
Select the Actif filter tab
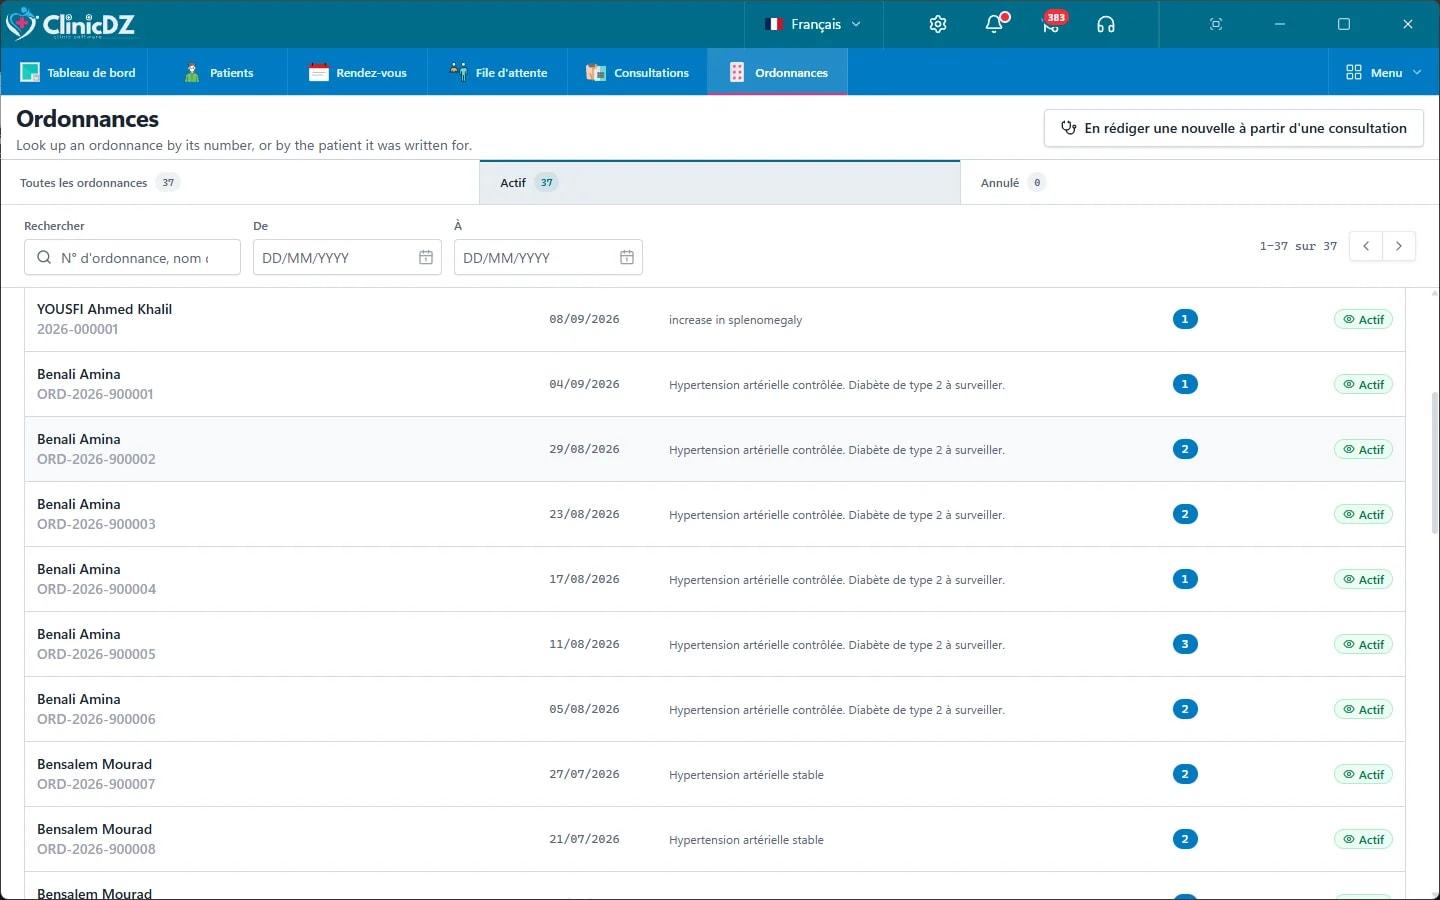(x=720, y=182)
